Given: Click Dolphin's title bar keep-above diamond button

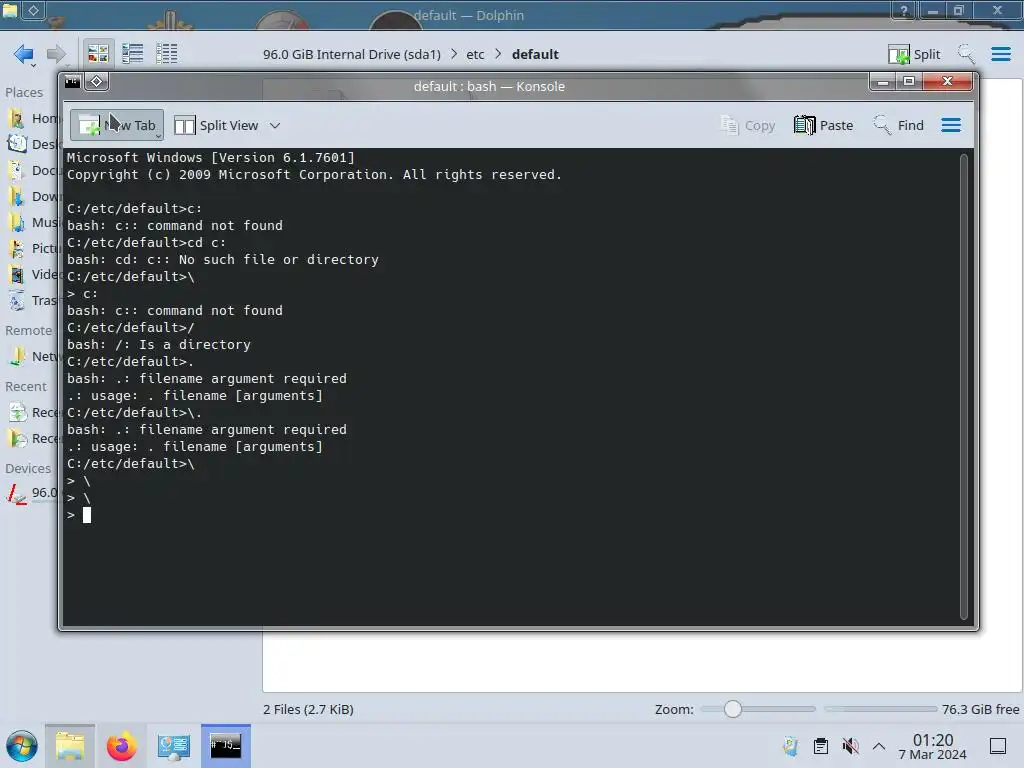Looking at the screenshot, I should [x=33, y=10].
